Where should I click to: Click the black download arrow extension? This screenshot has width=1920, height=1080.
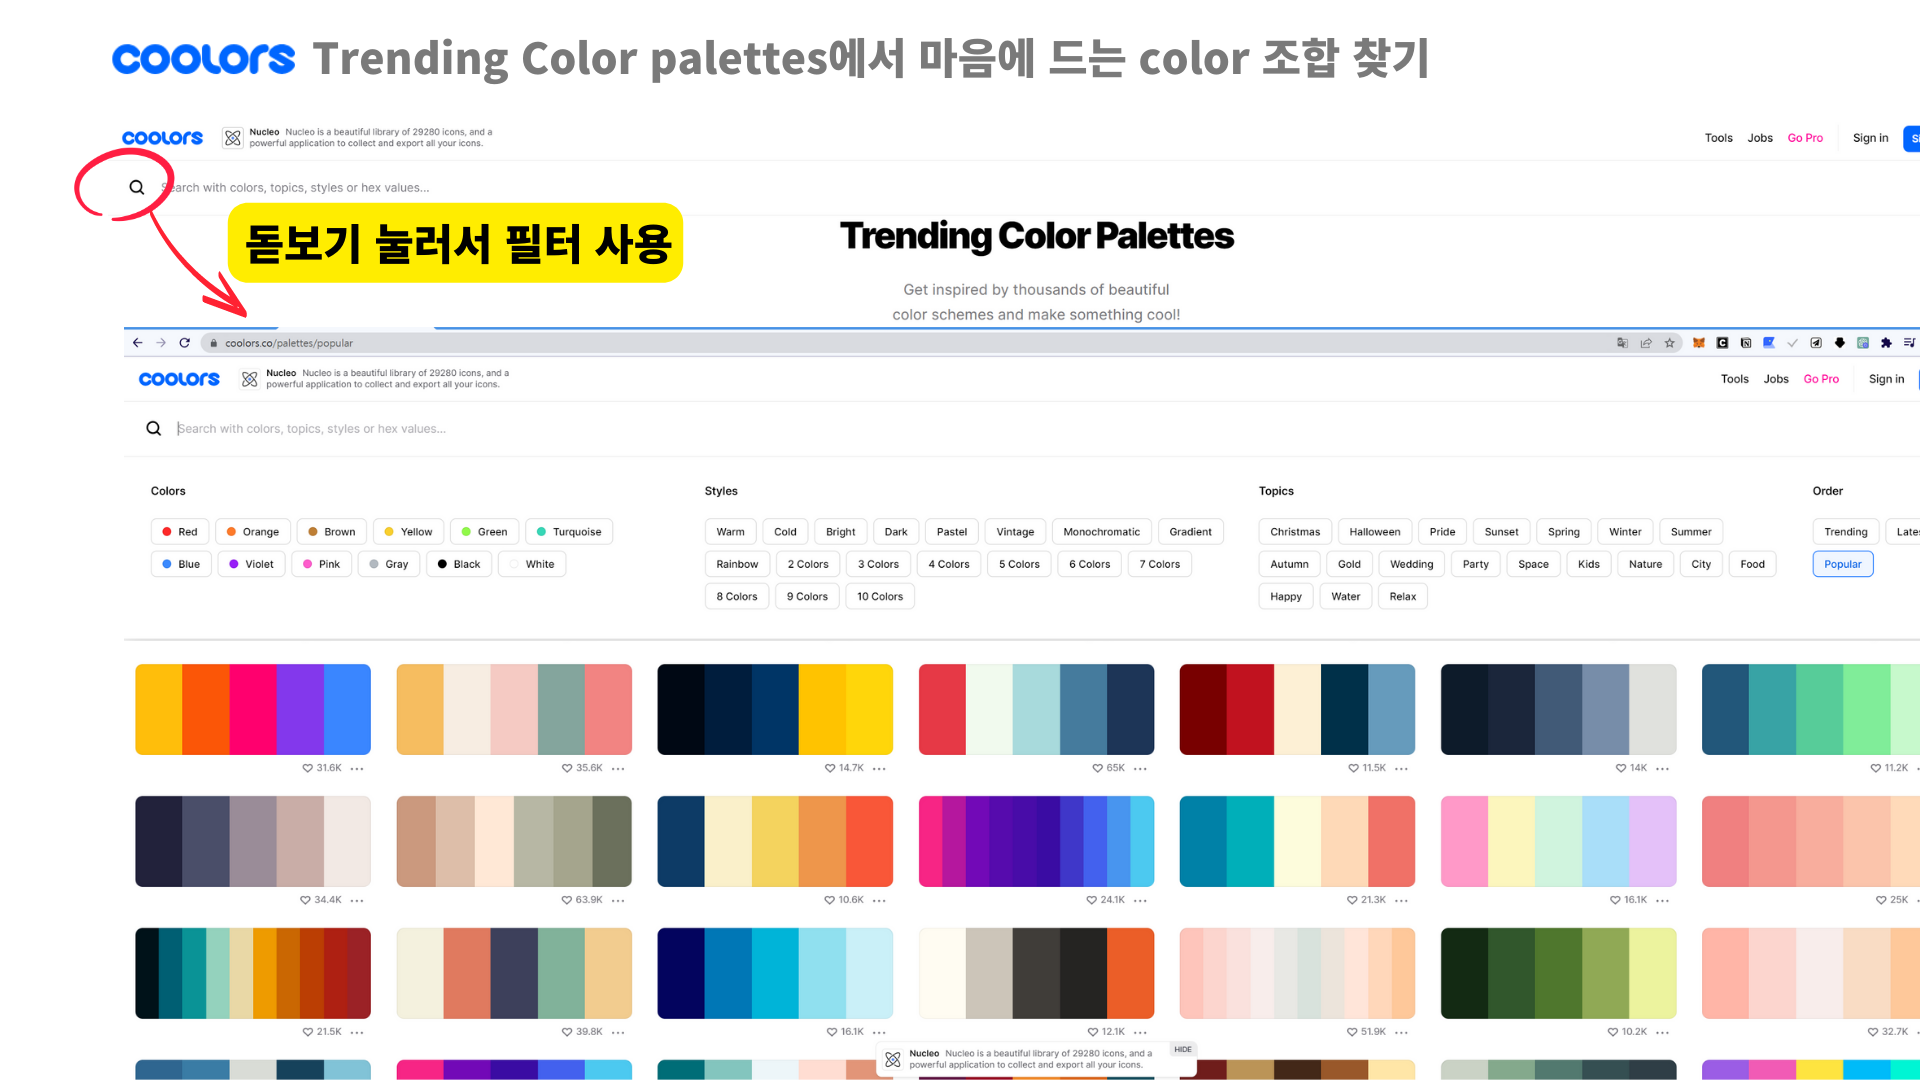pos(1840,343)
